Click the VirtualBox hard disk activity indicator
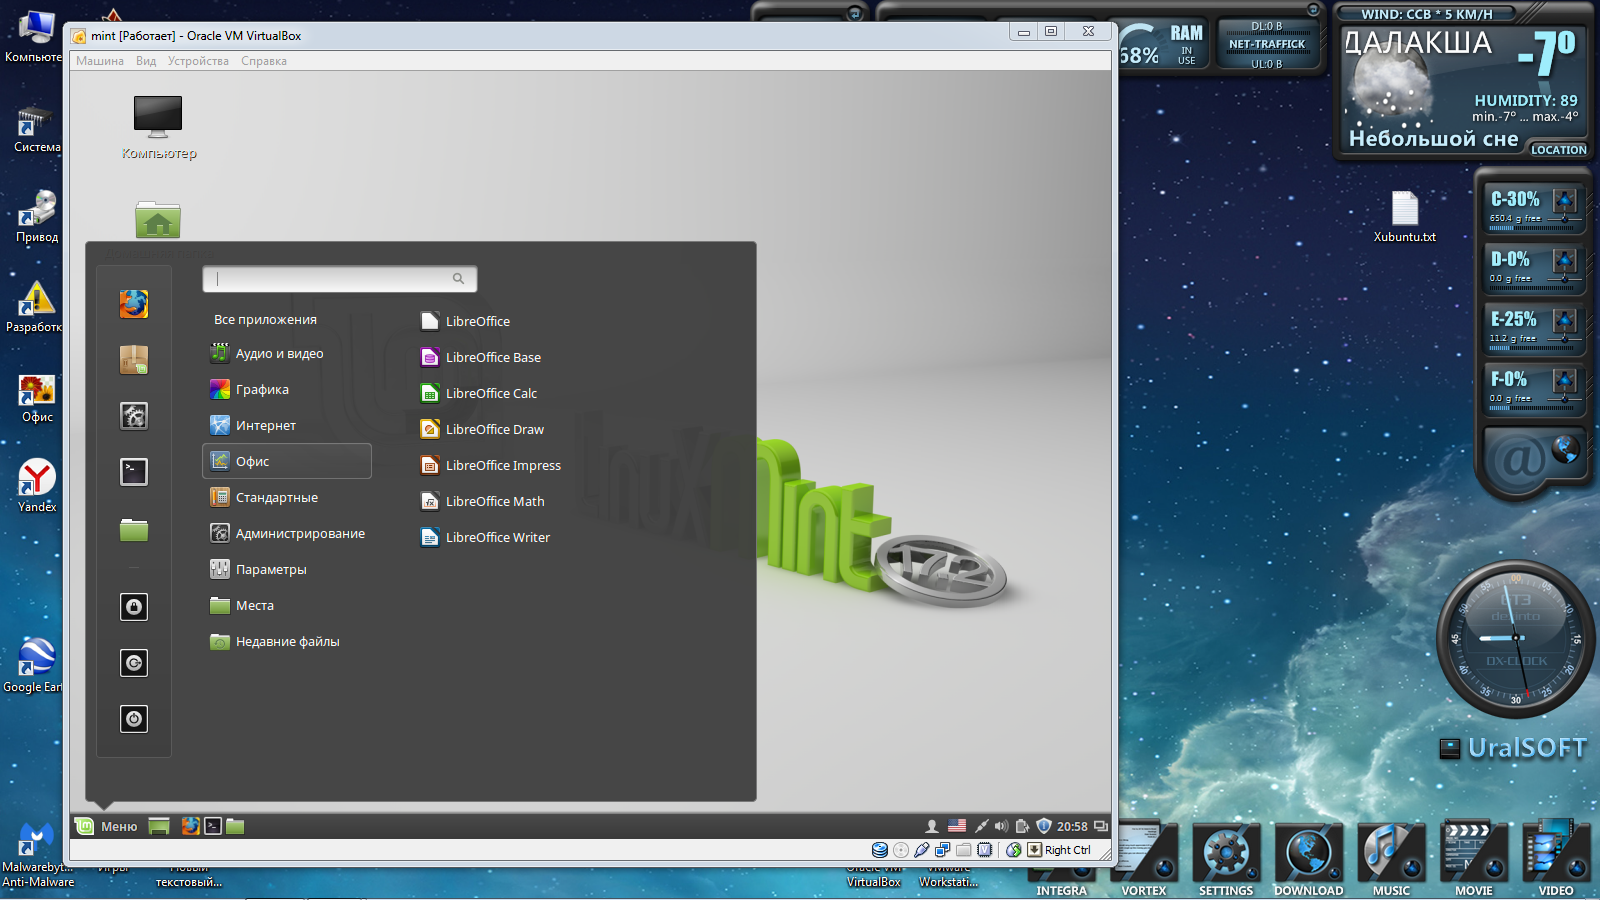This screenshot has height=900, width=1600. click(880, 850)
